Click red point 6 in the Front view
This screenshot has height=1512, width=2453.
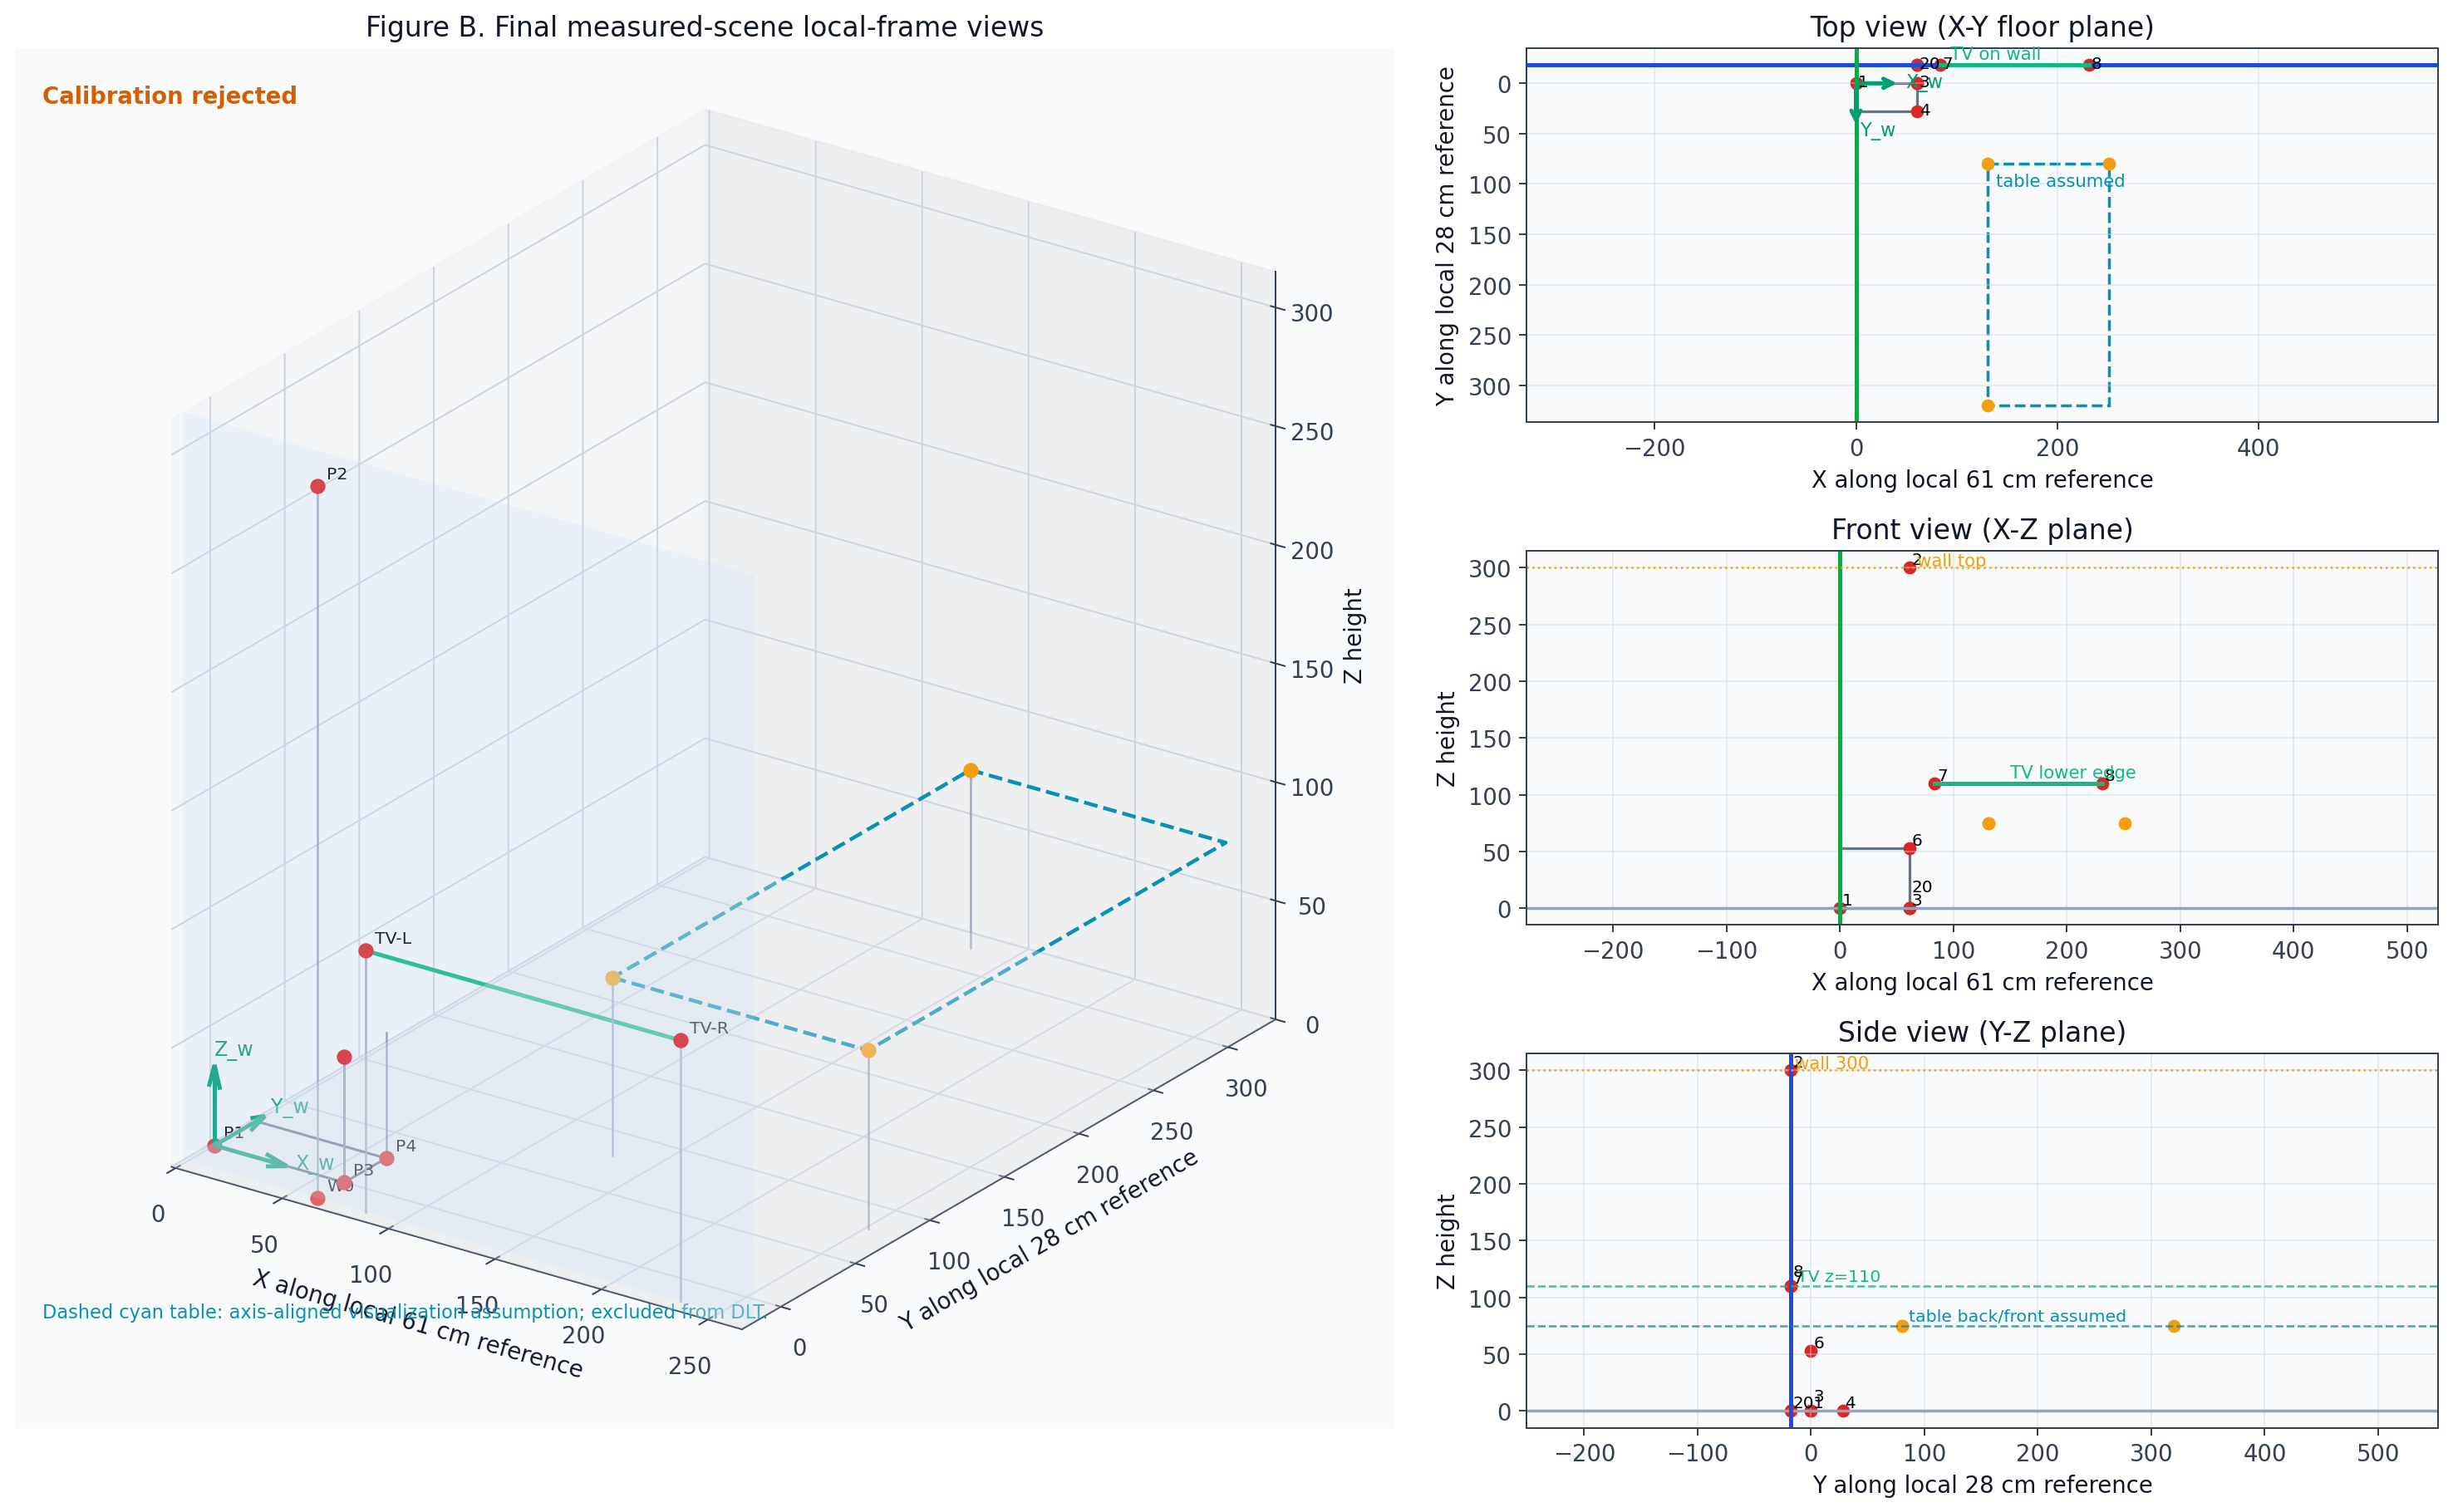point(1910,848)
